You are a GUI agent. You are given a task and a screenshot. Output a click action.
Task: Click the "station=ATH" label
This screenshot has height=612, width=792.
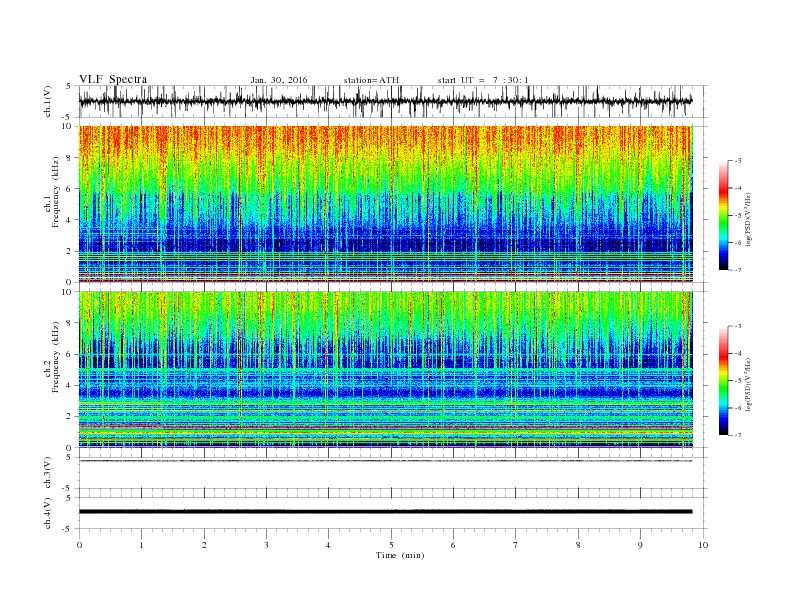371,80
